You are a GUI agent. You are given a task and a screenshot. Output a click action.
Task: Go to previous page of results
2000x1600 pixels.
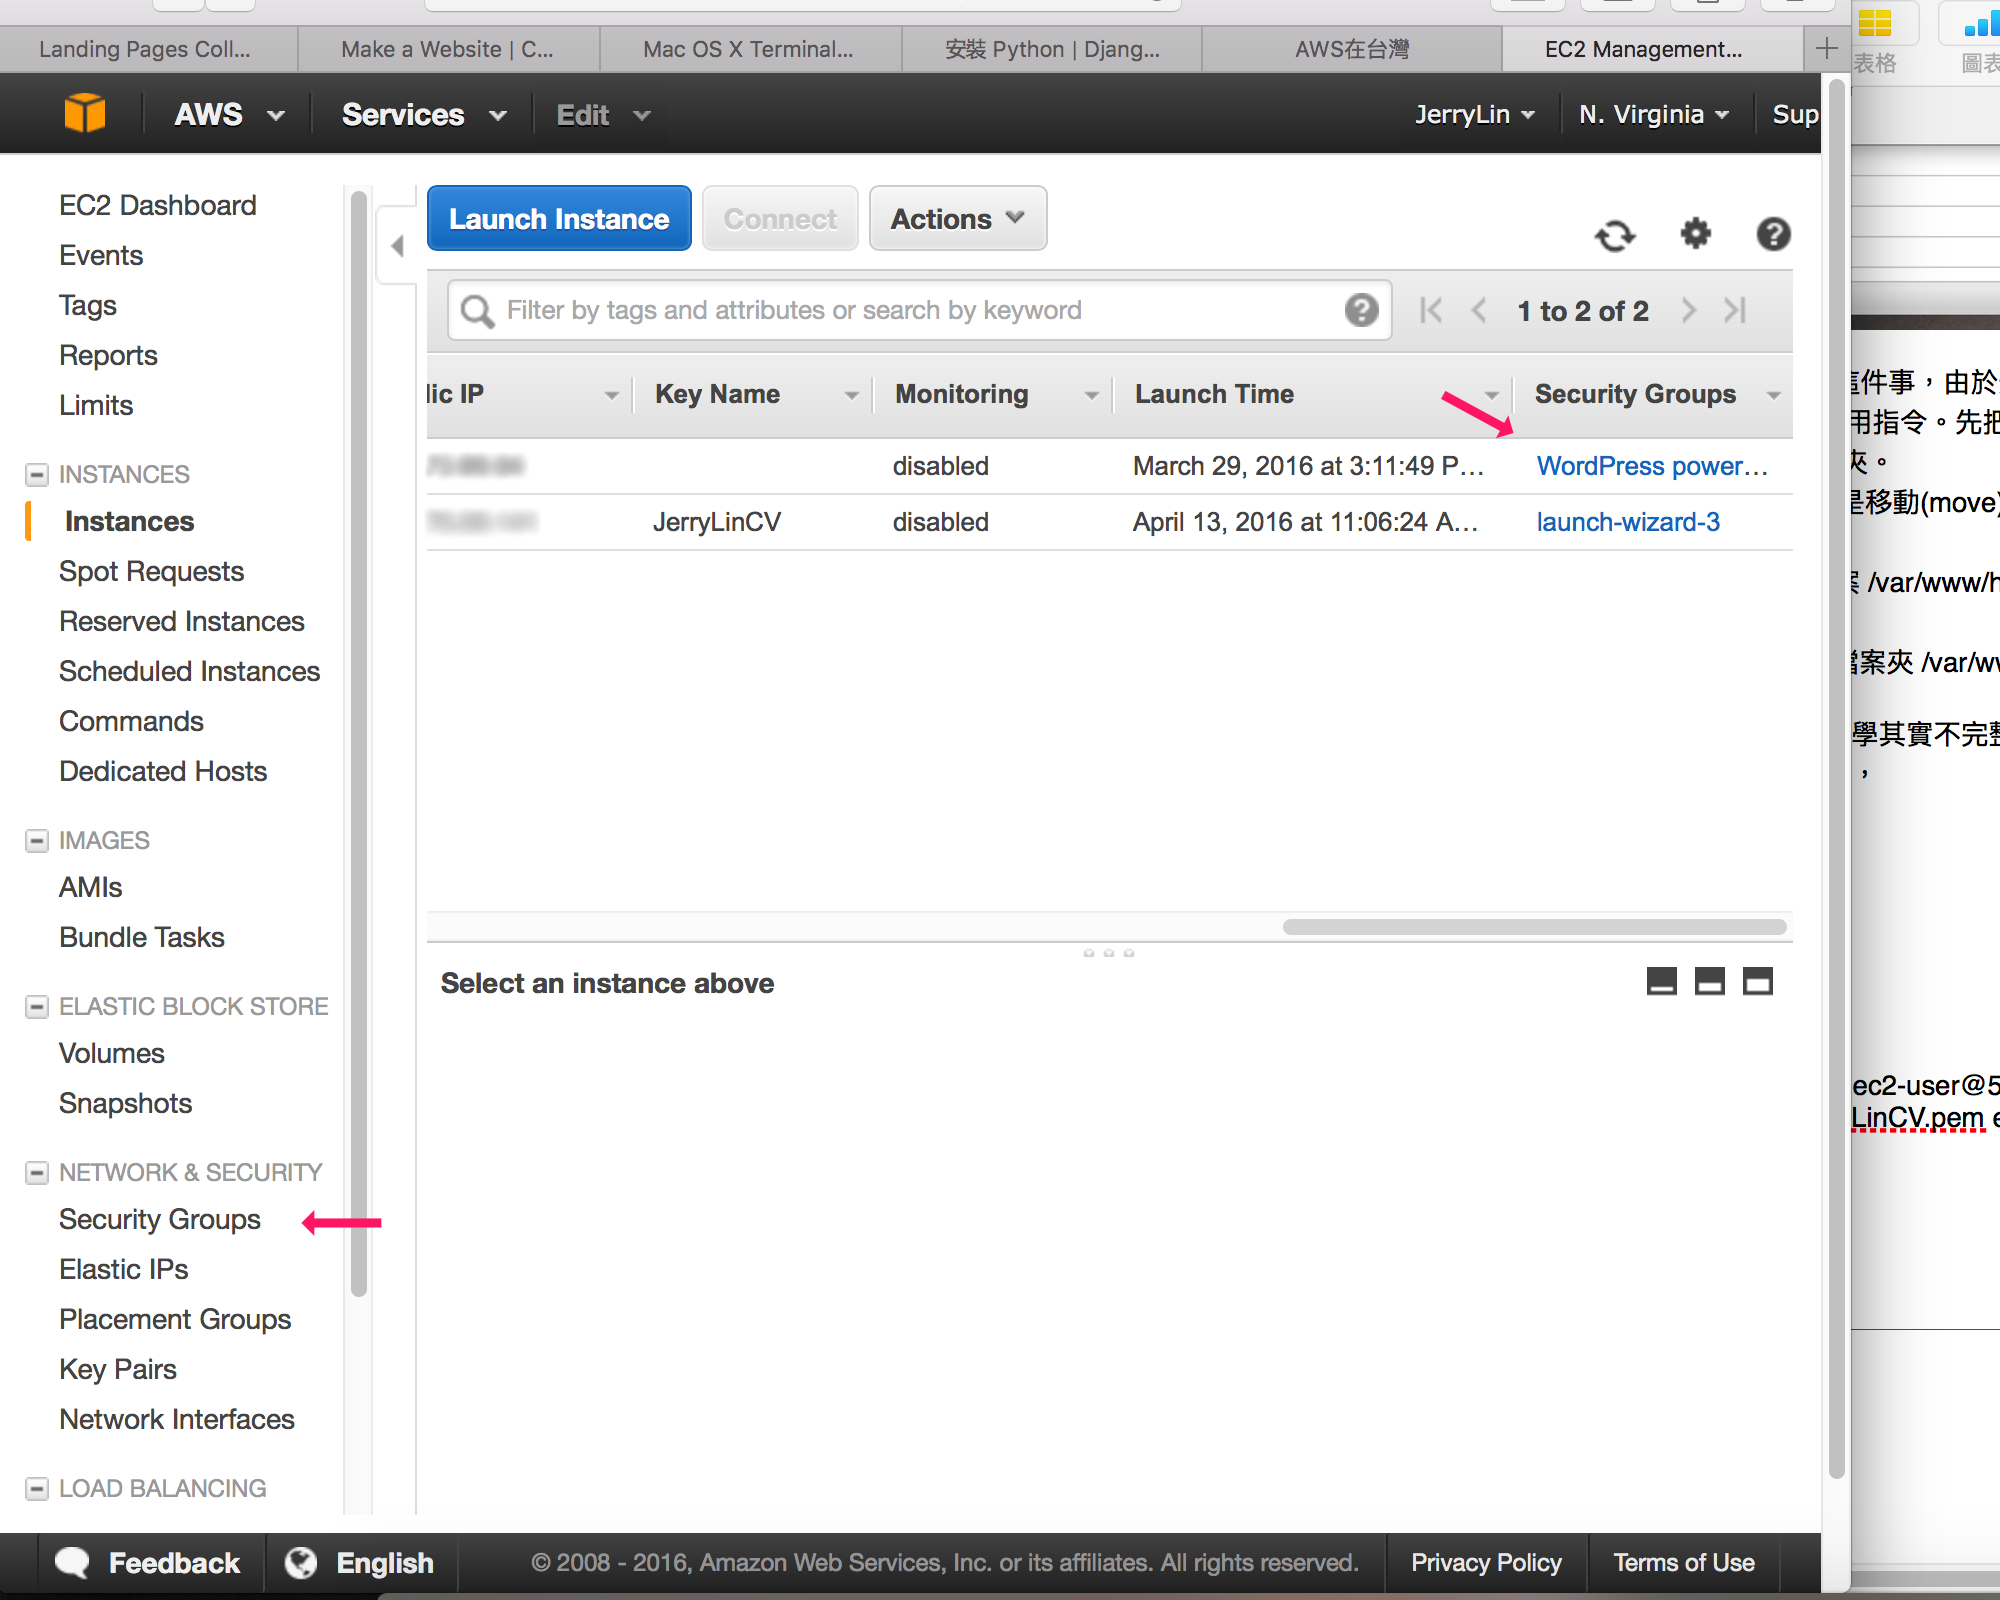click(x=1479, y=310)
